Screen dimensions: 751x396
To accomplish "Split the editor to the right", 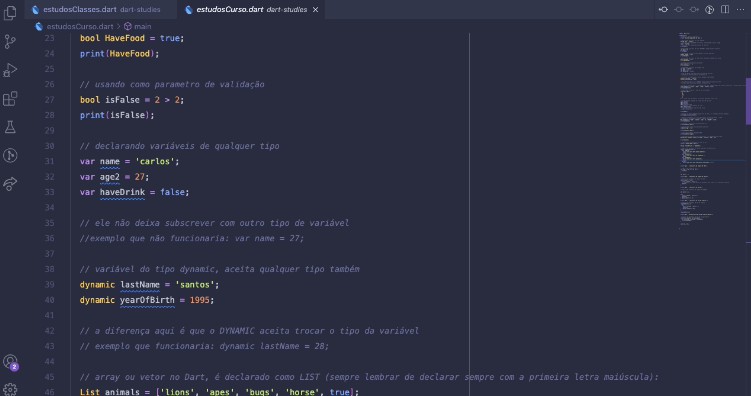I will (725, 10).
